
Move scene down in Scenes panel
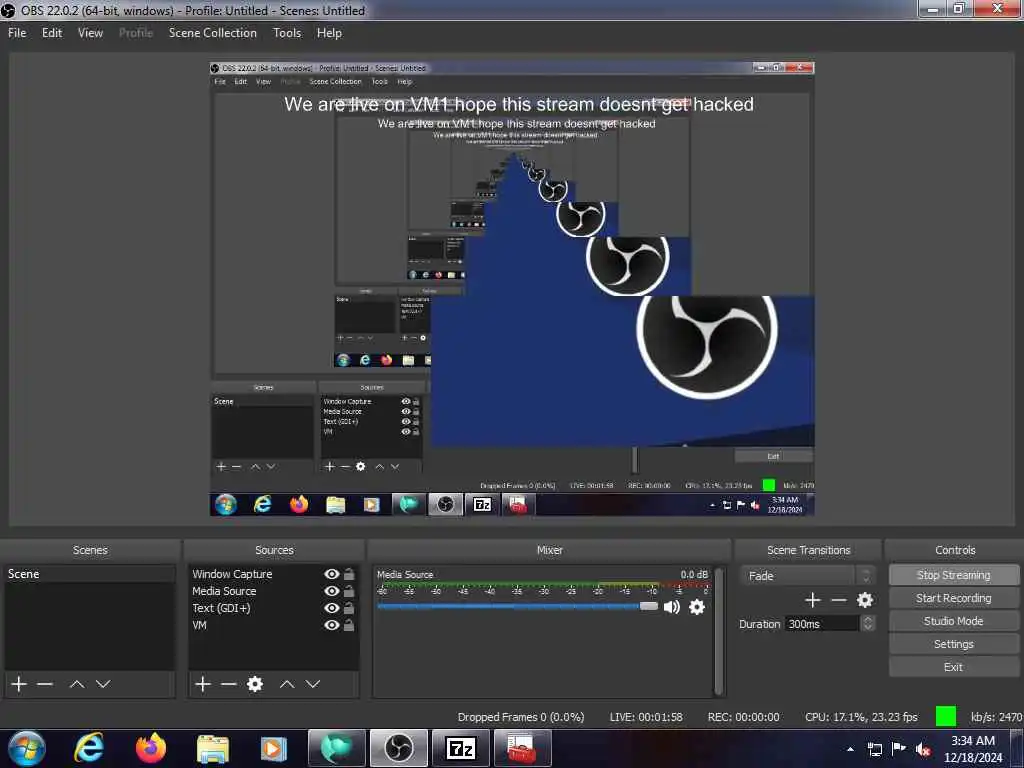(x=103, y=684)
